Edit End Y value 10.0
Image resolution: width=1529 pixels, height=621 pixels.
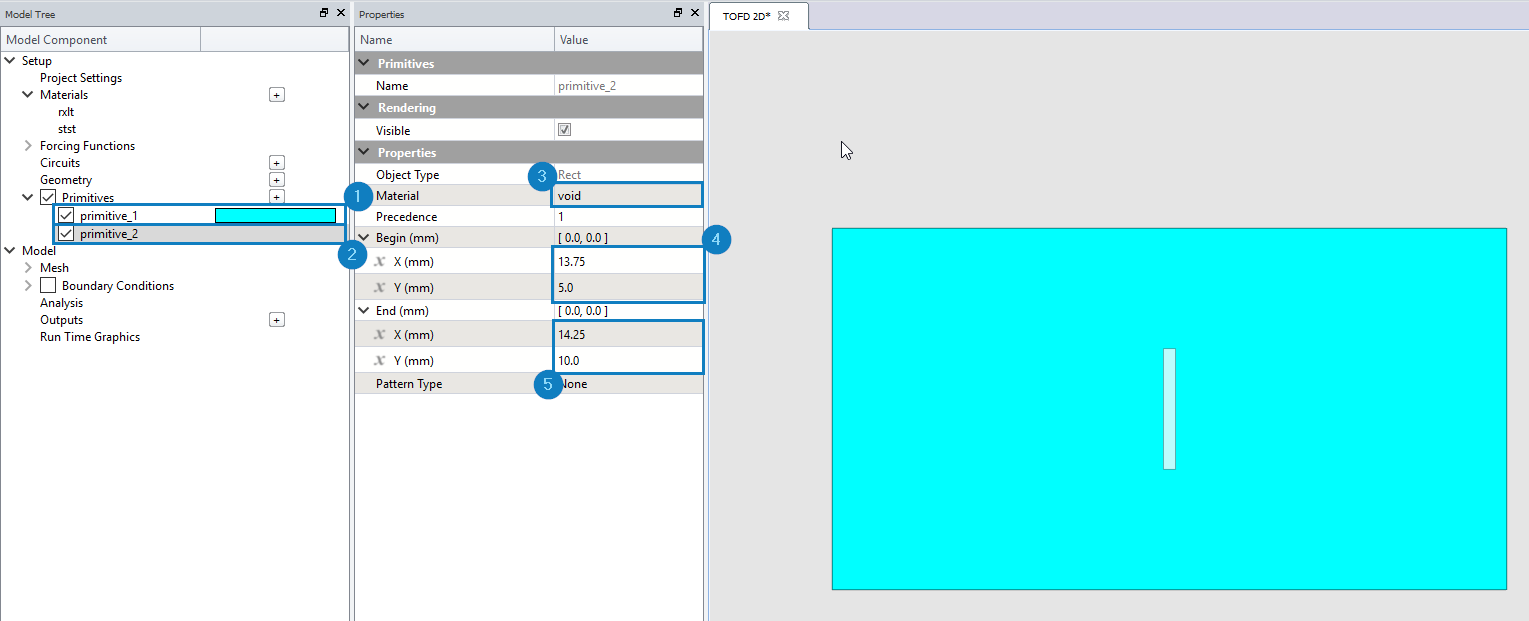pyautogui.click(x=628, y=361)
